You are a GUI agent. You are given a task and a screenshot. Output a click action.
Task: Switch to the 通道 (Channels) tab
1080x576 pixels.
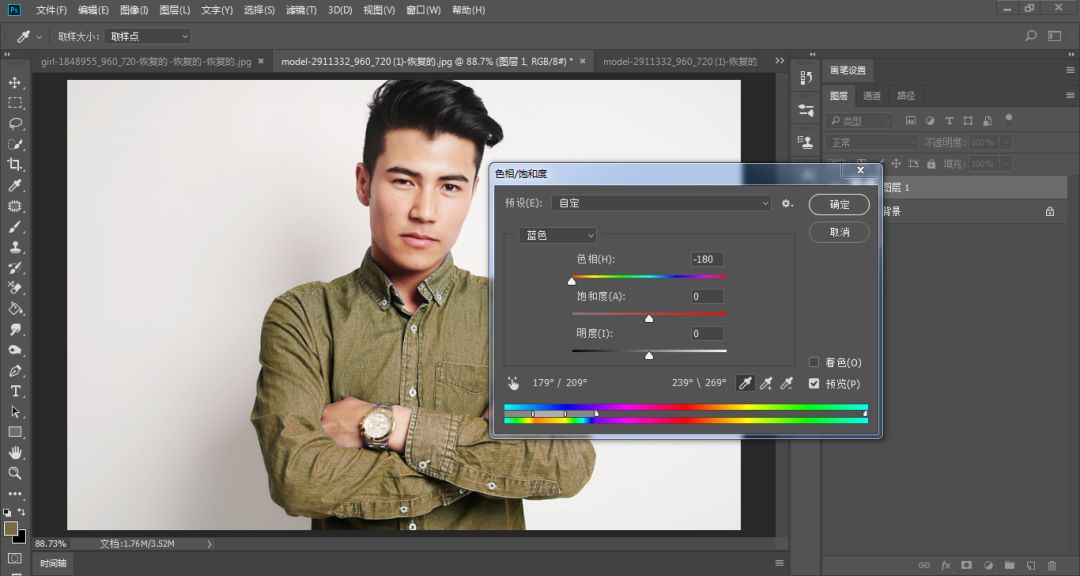click(x=872, y=96)
